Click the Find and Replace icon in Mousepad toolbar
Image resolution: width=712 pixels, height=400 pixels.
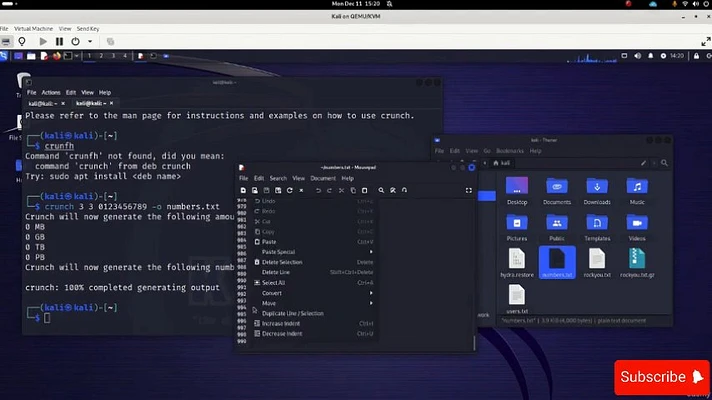(x=393, y=190)
